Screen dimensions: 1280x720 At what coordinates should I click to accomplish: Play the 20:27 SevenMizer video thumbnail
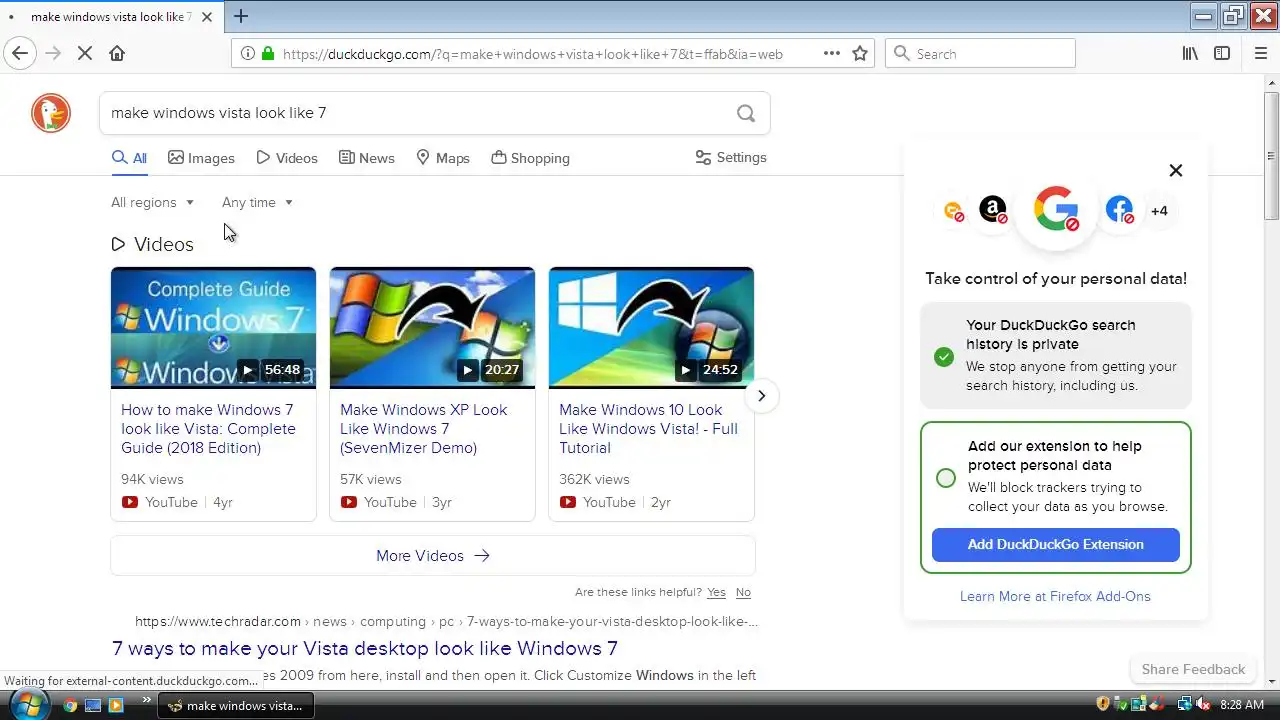[x=432, y=328]
